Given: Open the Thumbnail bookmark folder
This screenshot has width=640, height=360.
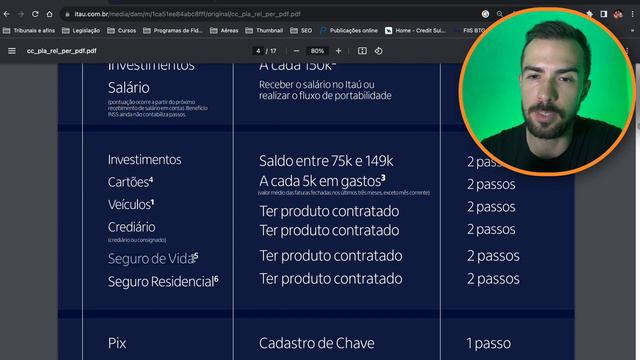Looking at the screenshot, I should (264, 31).
